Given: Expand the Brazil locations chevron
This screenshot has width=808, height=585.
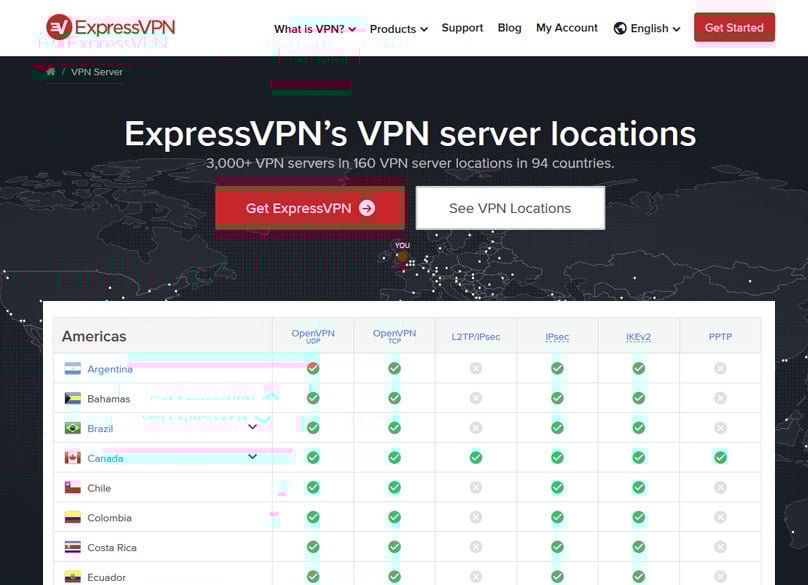Looking at the screenshot, I should click(x=252, y=427).
